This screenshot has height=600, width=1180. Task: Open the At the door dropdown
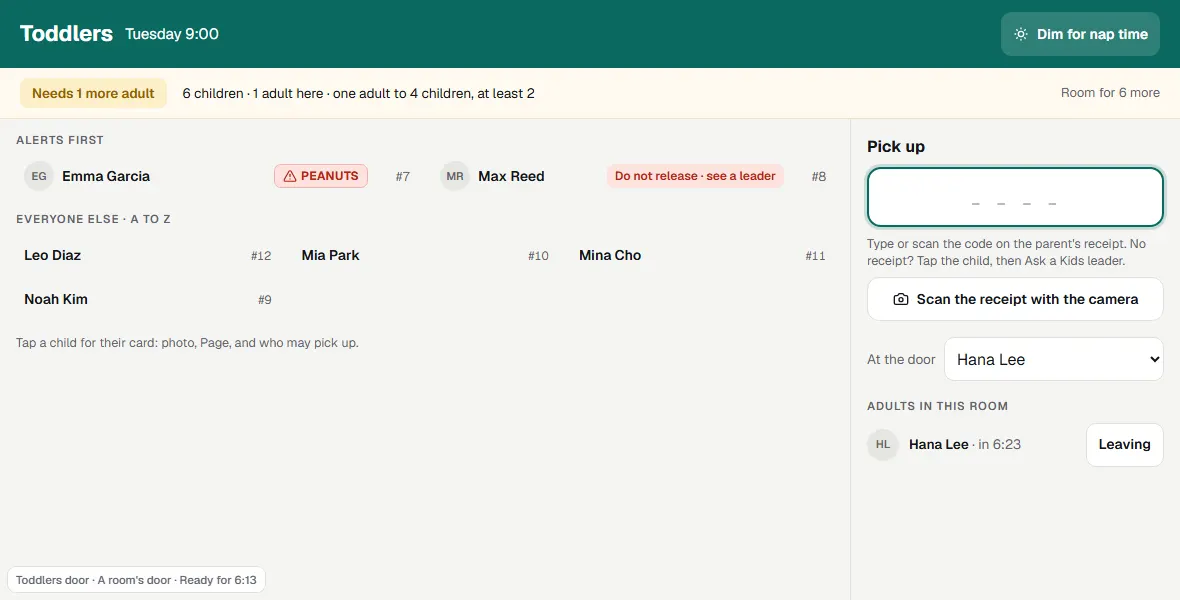pyautogui.click(x=1054, y=359)
